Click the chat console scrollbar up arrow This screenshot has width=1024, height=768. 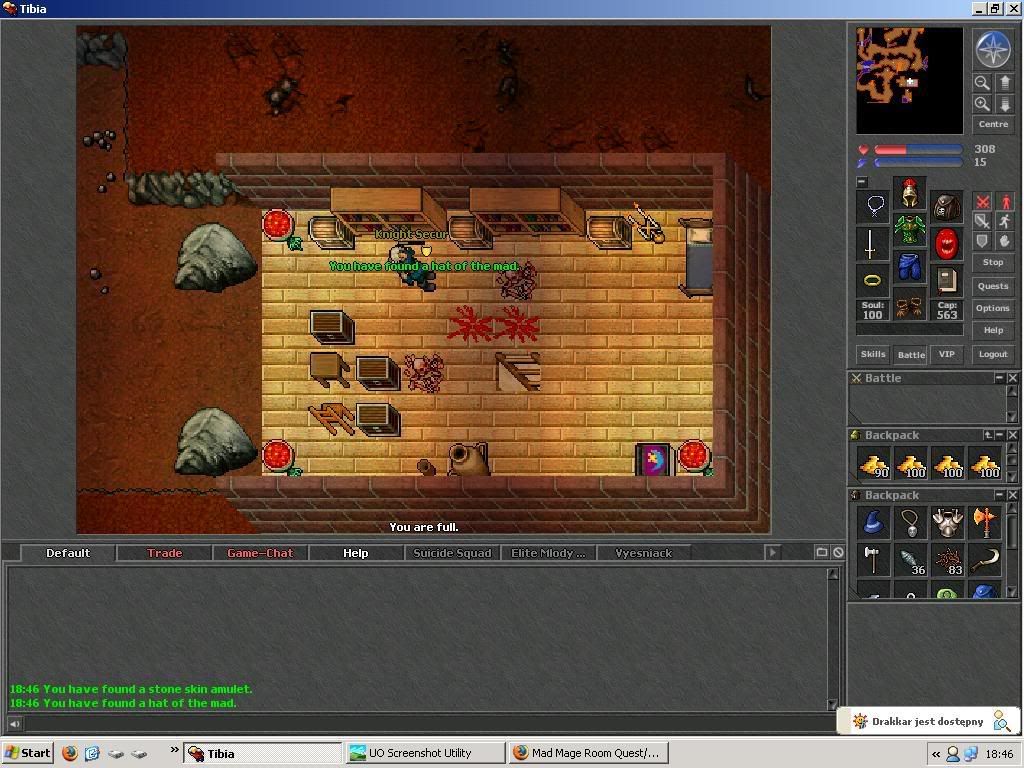[833, 574]
